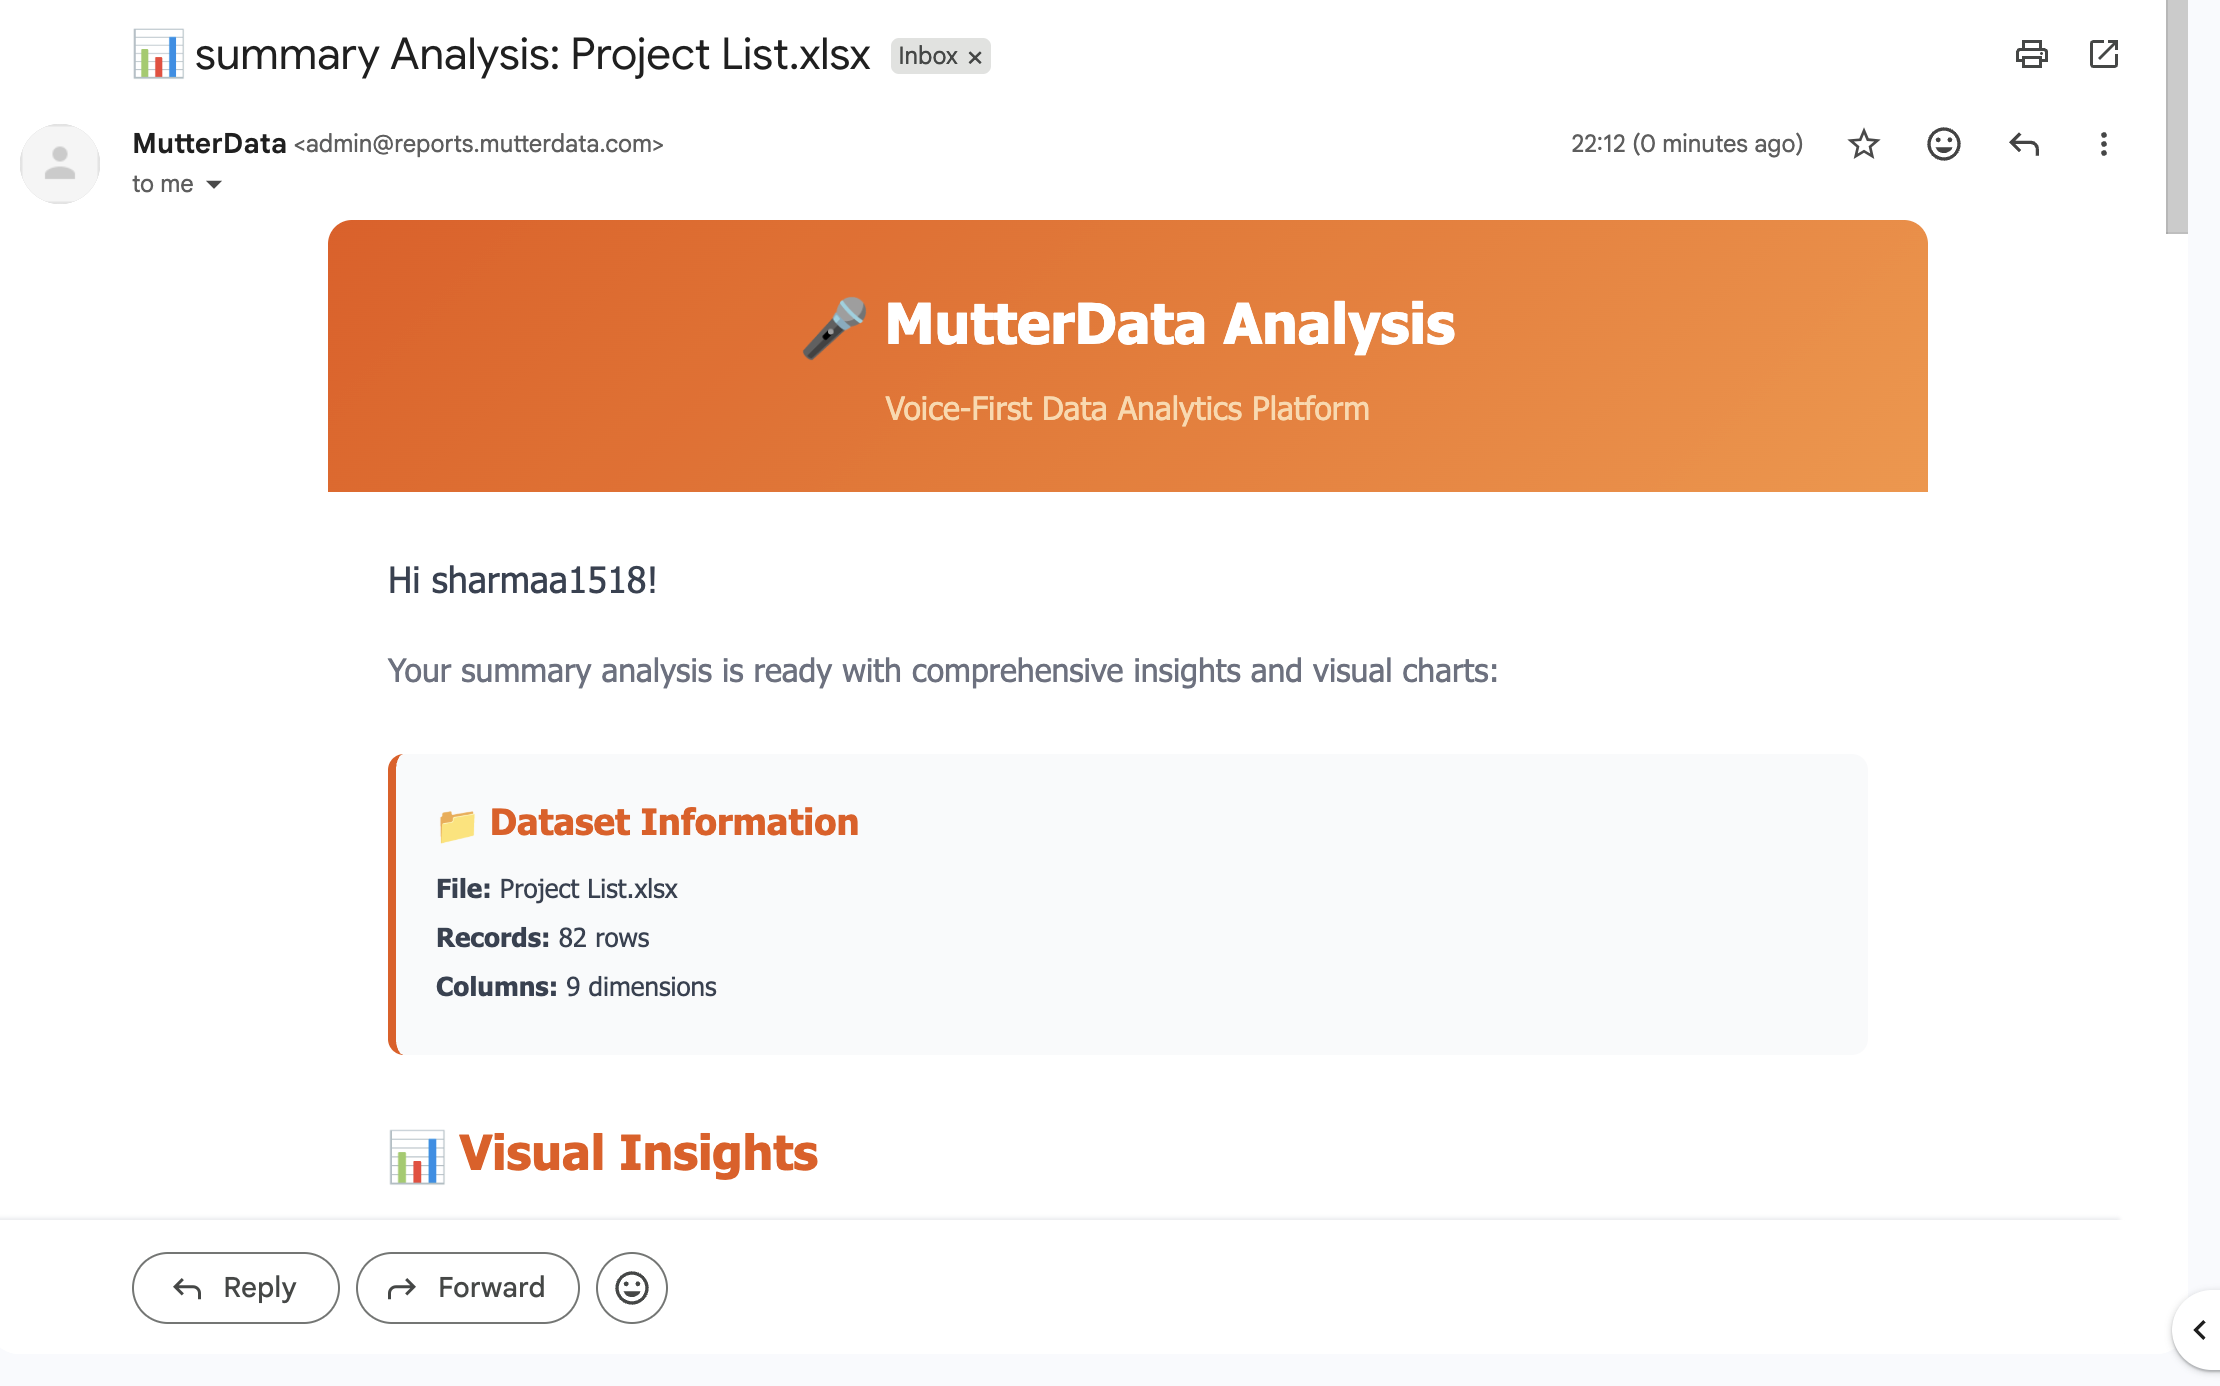Remove the Inbox label from email
Screen dimensions: 2220x1386
(x=975, y=57)
